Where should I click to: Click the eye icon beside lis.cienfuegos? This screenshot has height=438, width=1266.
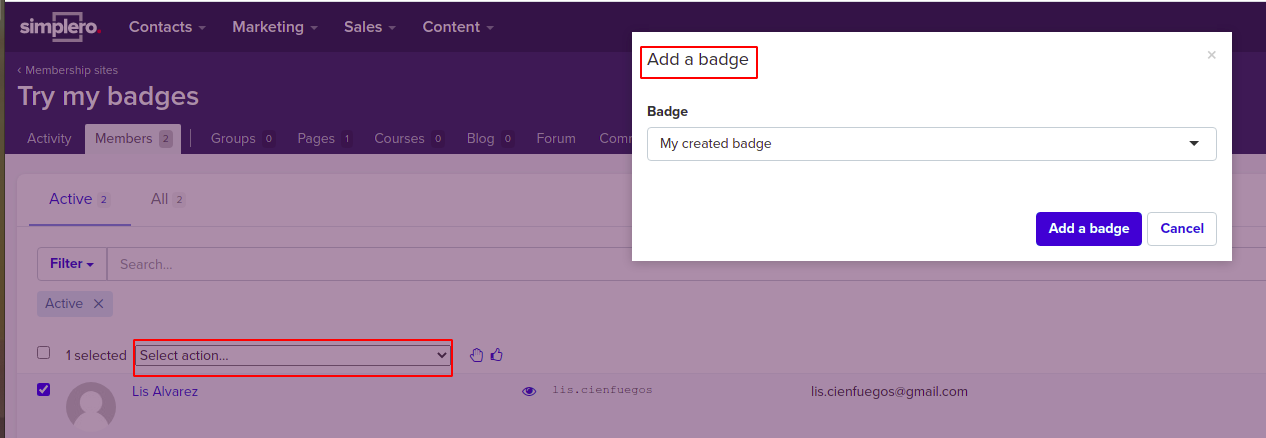point(529,392)
